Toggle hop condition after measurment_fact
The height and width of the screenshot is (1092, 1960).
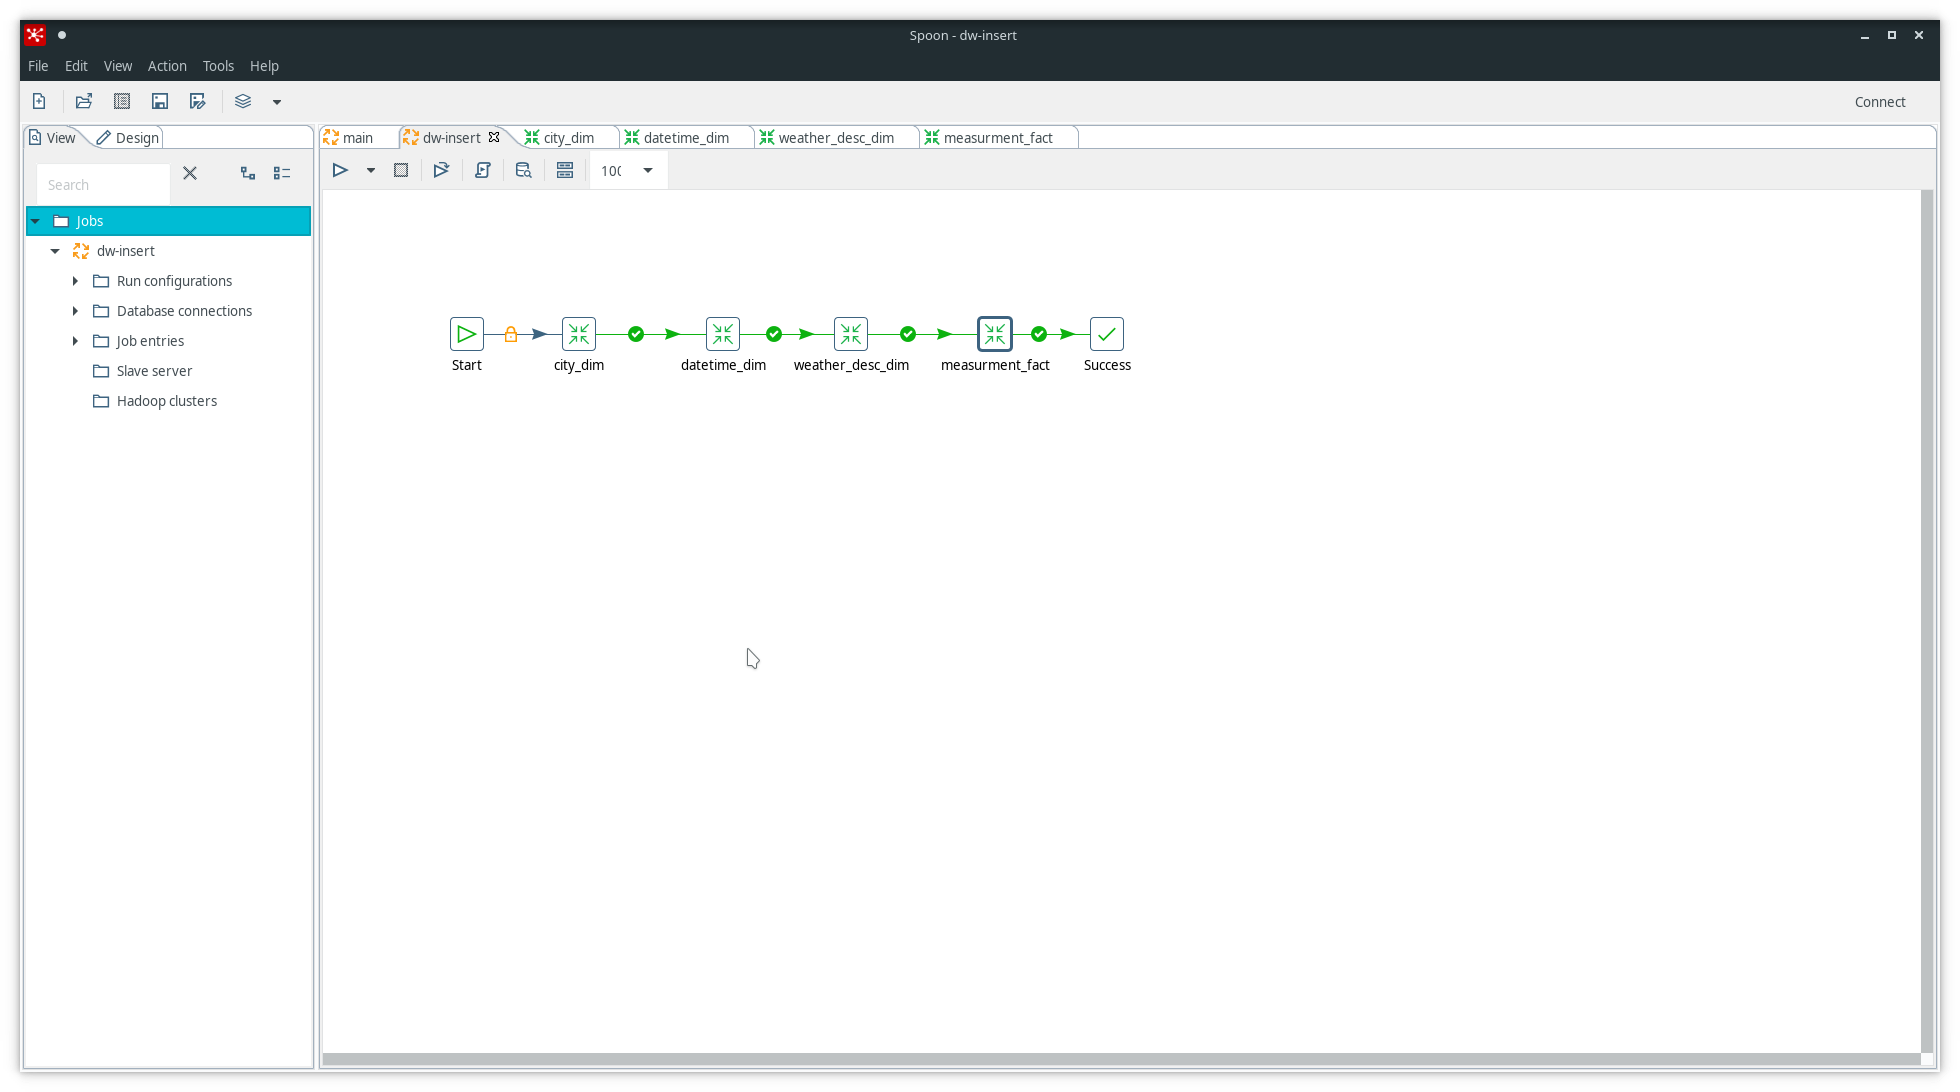pos(1039,334)
